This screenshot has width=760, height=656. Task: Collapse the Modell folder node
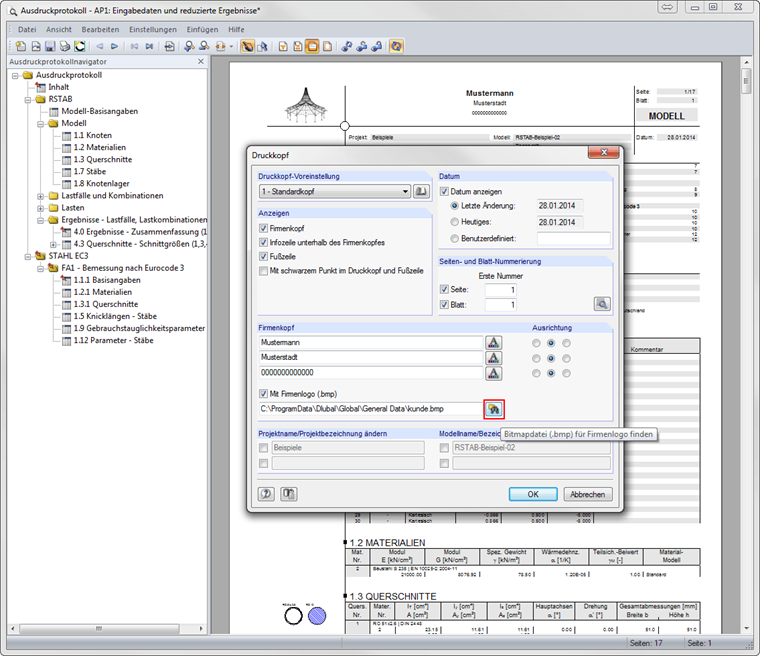click(x=41, y=124)
